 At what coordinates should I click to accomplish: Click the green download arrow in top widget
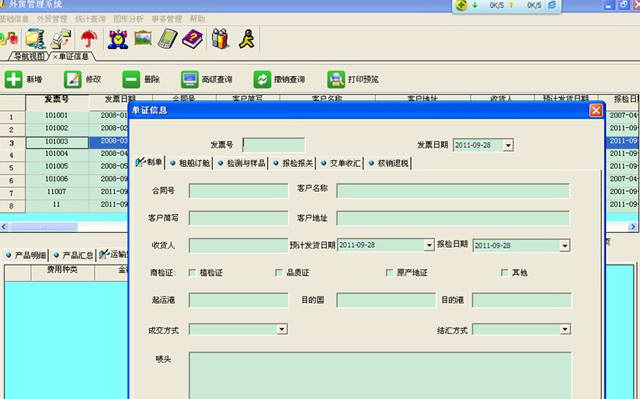[475, 5]
